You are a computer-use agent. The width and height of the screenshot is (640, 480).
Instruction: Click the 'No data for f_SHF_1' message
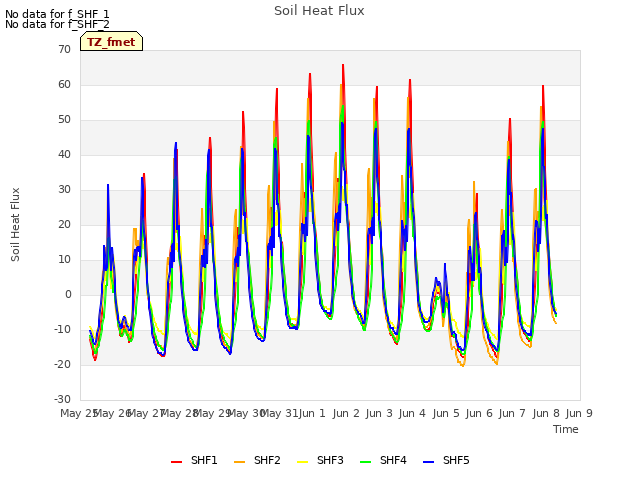click(57, 14)
